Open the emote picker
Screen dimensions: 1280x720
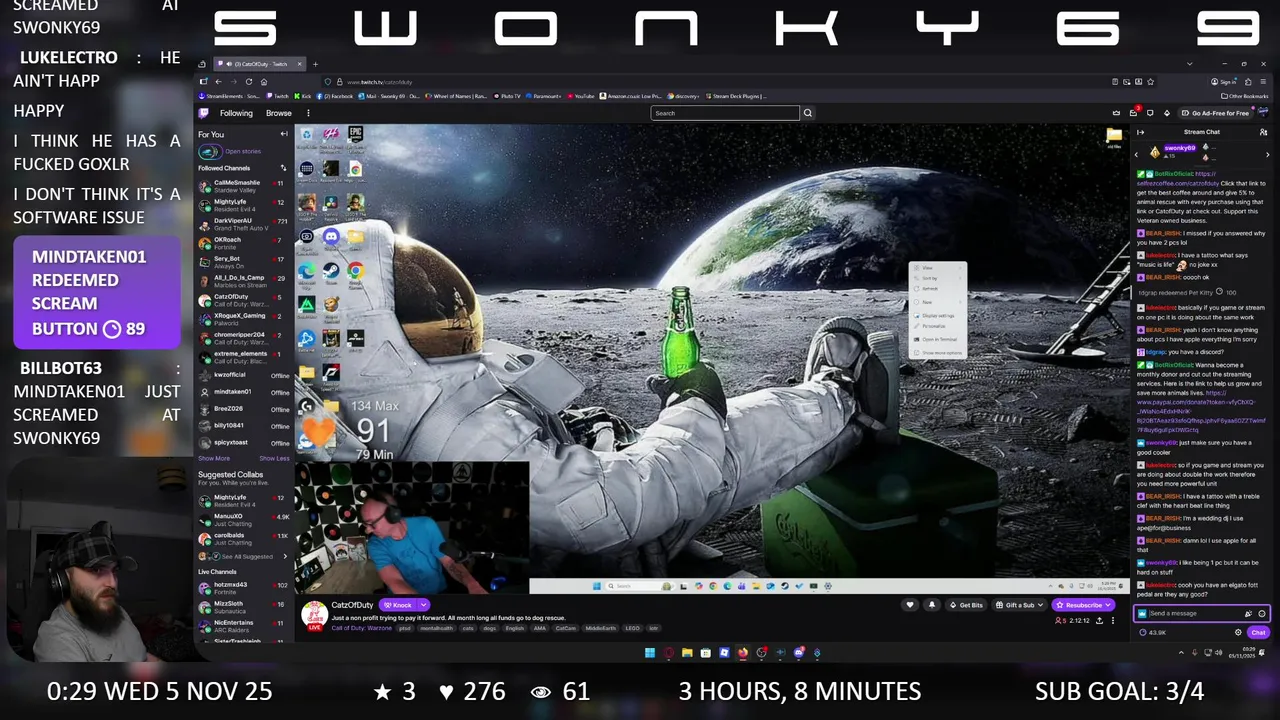coord(1261,614)
